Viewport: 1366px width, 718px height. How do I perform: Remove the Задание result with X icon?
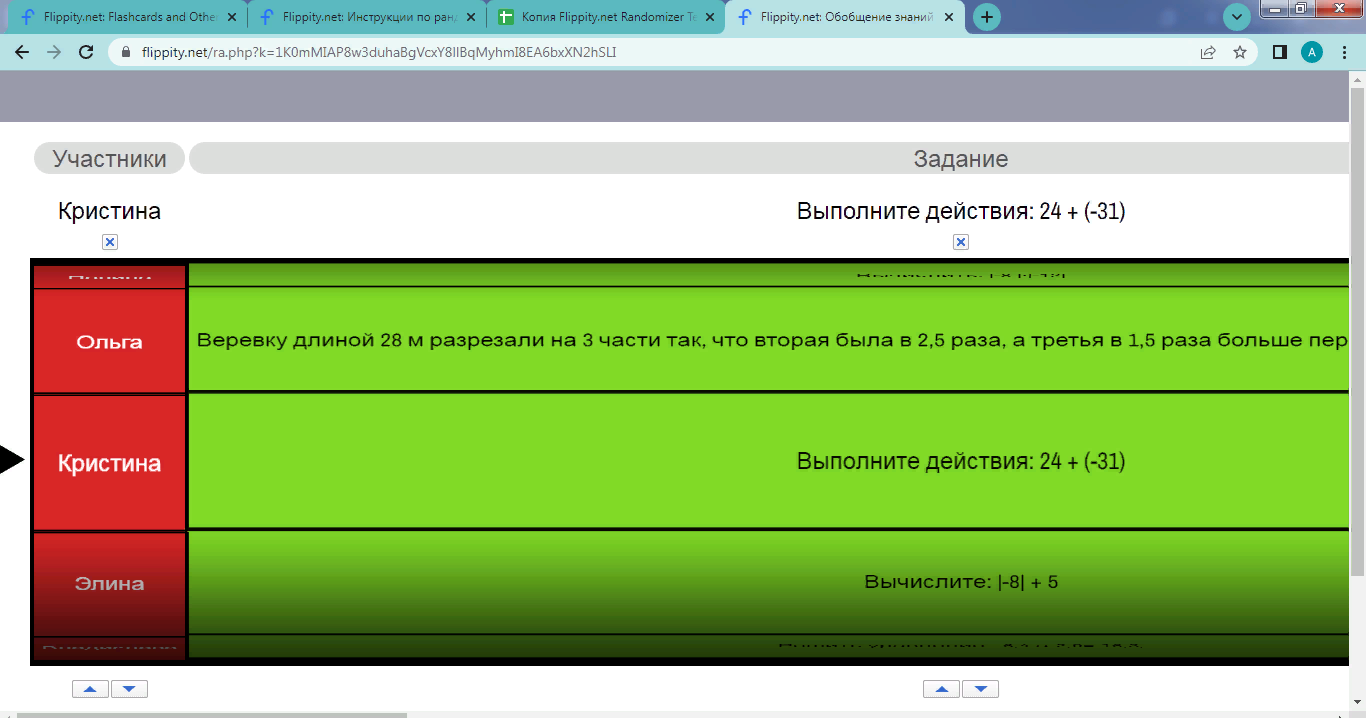pyautogui.click(x=961, y=242)
